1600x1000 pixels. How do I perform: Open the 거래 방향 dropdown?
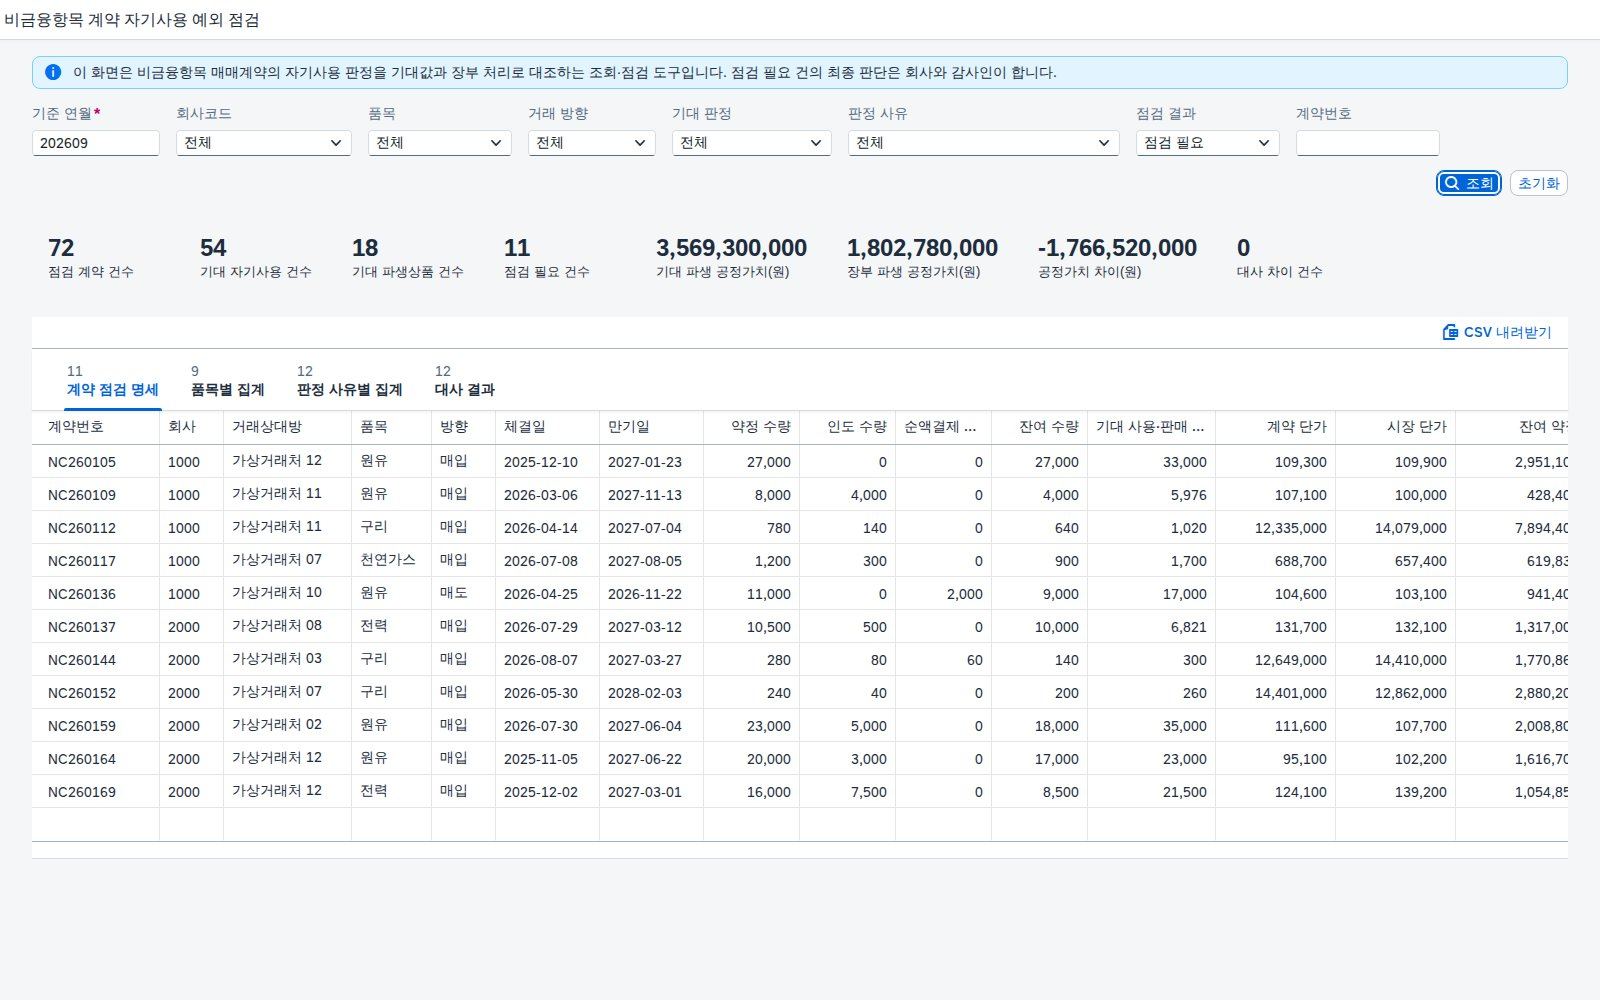pos(592,143)
